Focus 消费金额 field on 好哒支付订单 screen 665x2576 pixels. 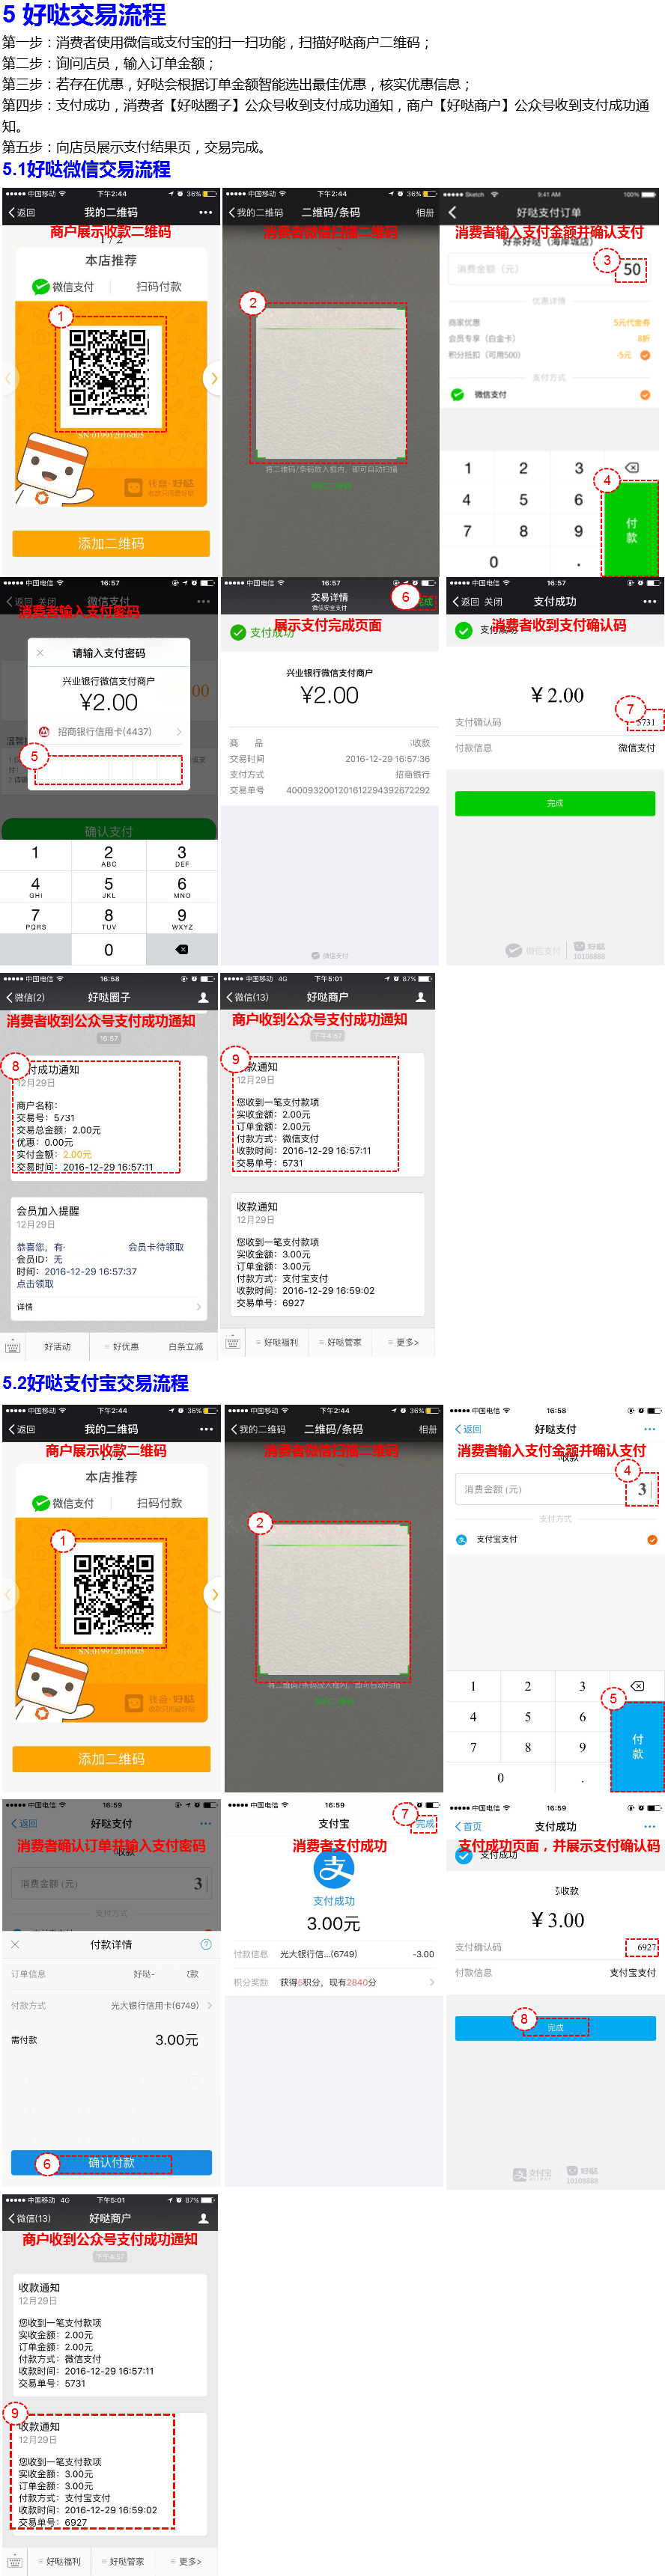[548, 268]
